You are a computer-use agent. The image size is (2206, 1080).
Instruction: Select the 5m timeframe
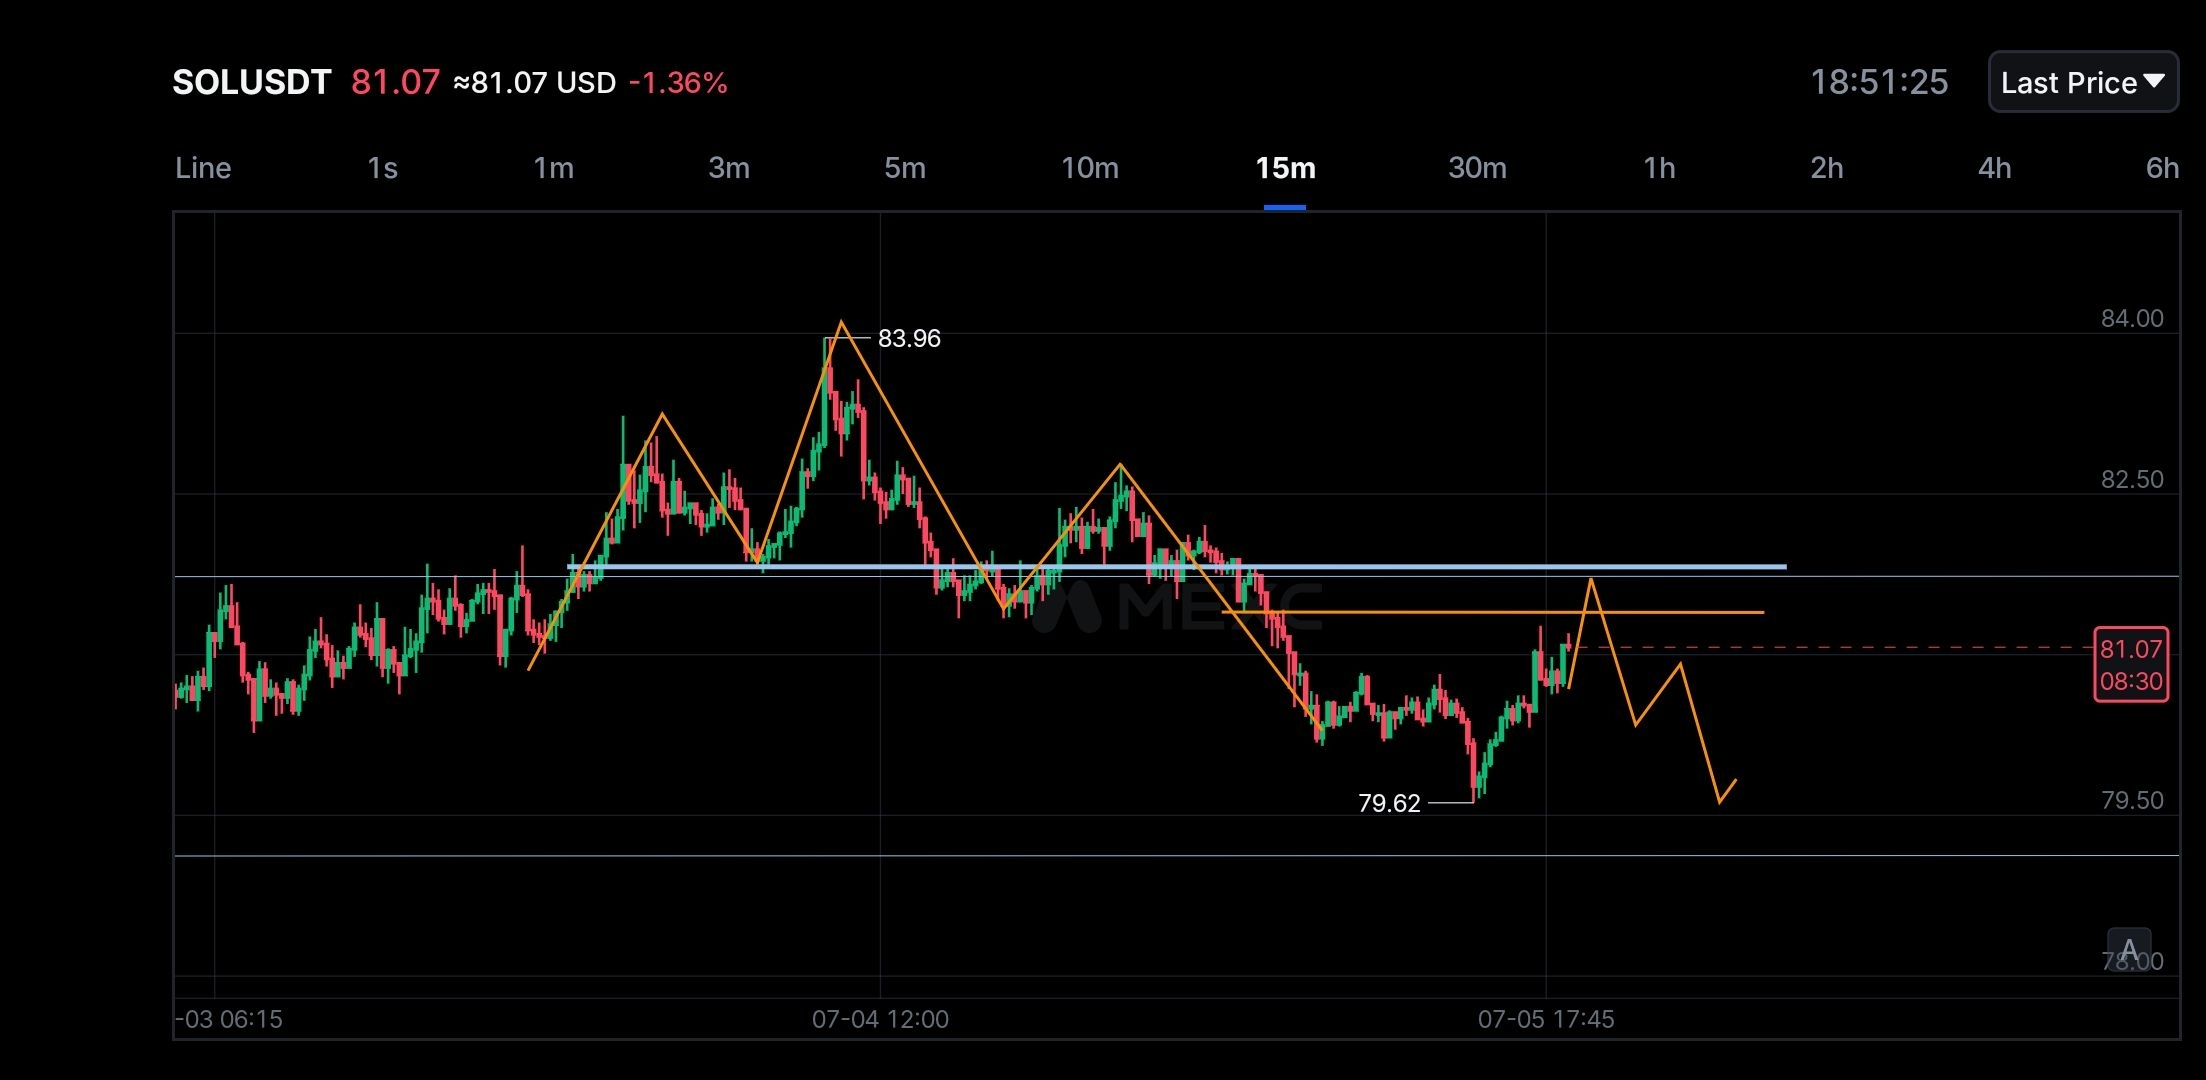(905, 168)
